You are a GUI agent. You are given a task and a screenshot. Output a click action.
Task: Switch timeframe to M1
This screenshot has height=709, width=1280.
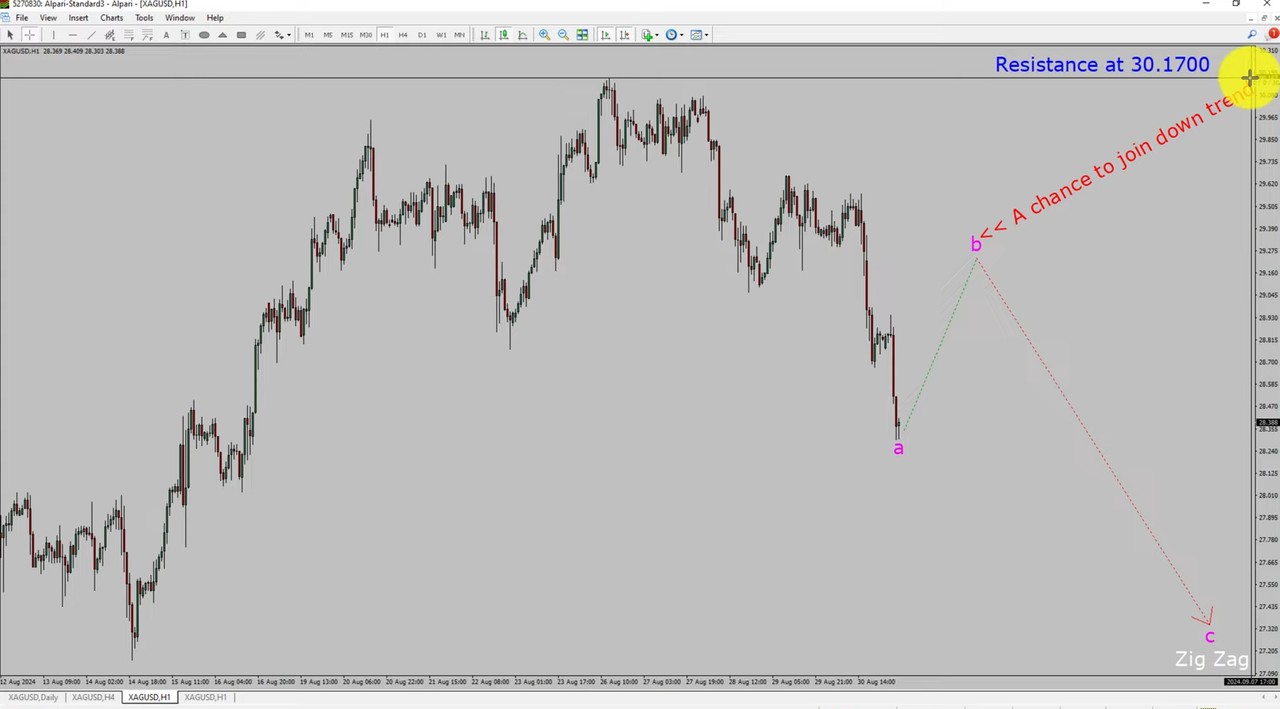pos(309,35)
